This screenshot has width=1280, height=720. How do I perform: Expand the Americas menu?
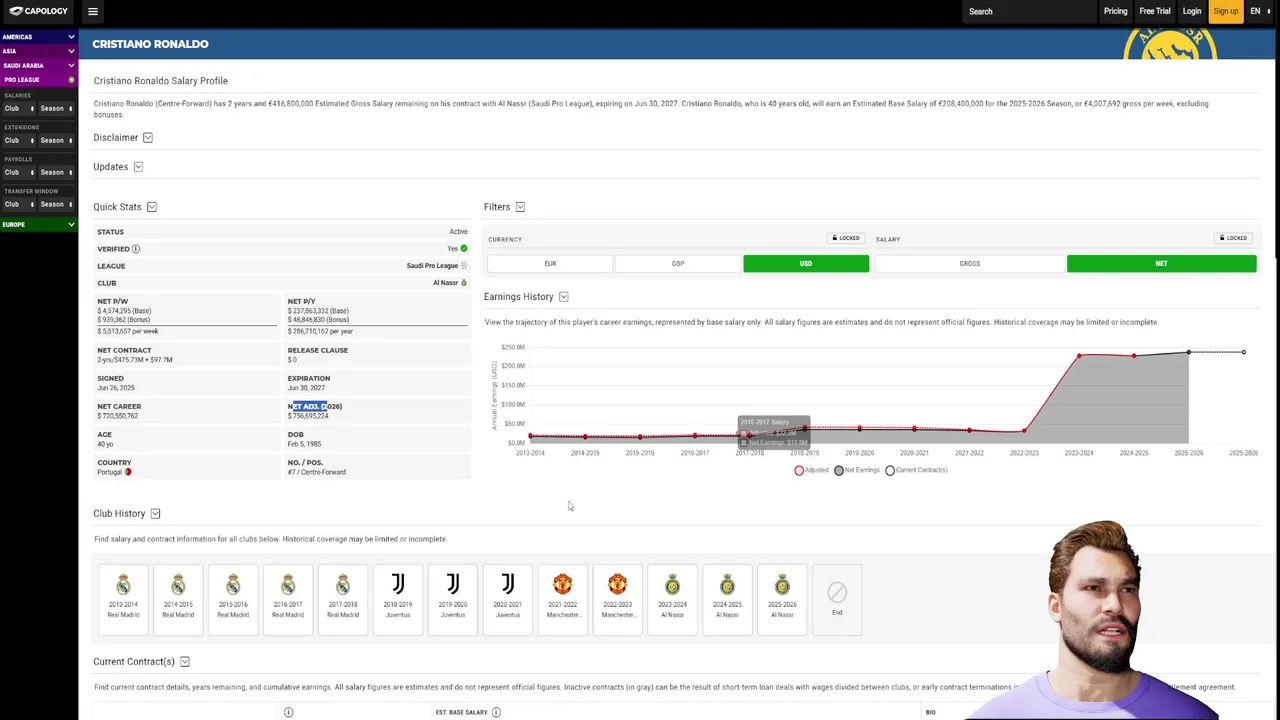[38, 37]
